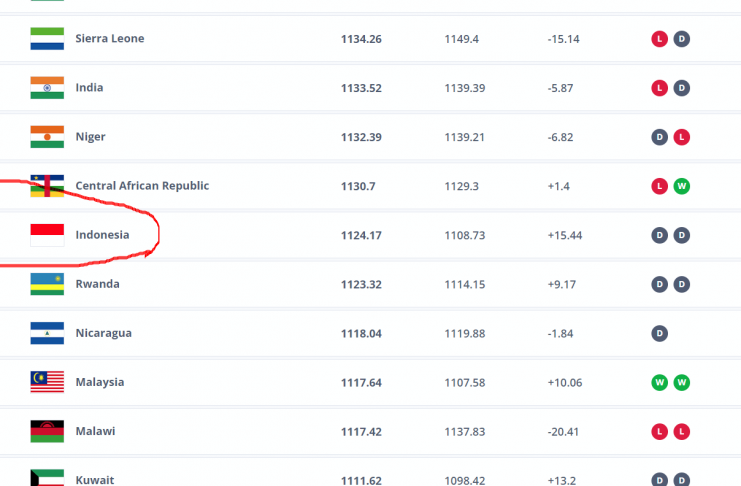Click the India flag icon
The width and height of the screenshot is (741, 486).
[x=47, y=88]
